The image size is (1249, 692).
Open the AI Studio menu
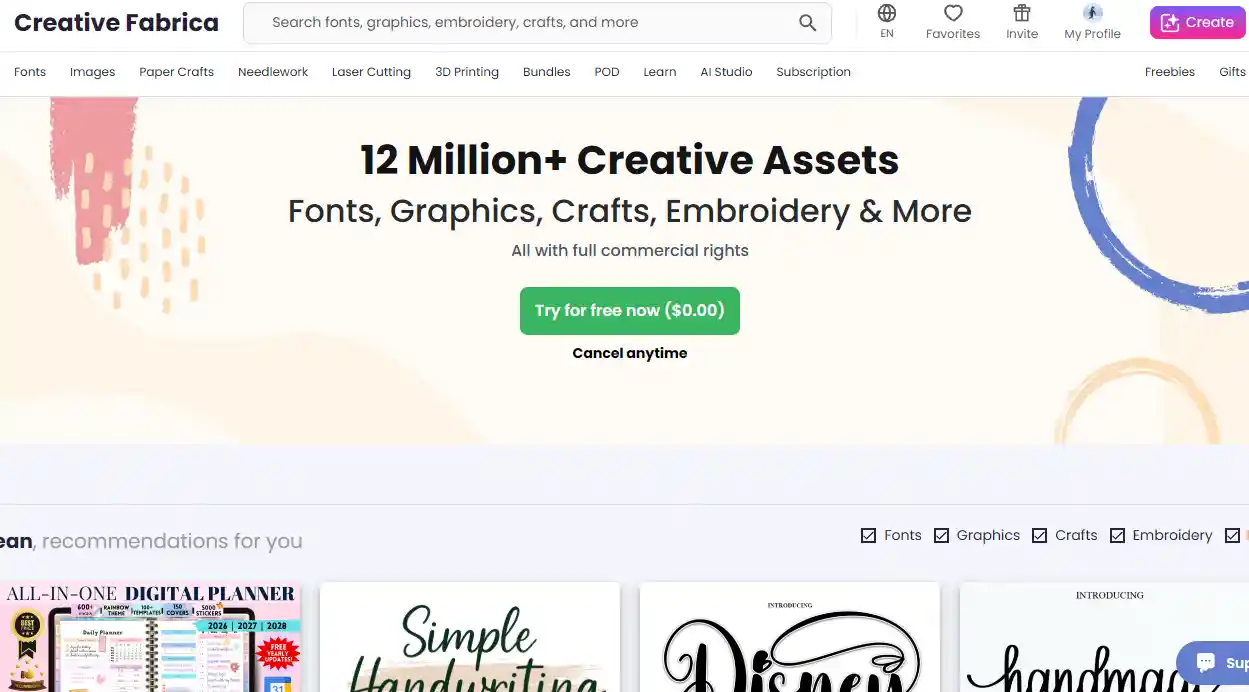tap(726, 72)
